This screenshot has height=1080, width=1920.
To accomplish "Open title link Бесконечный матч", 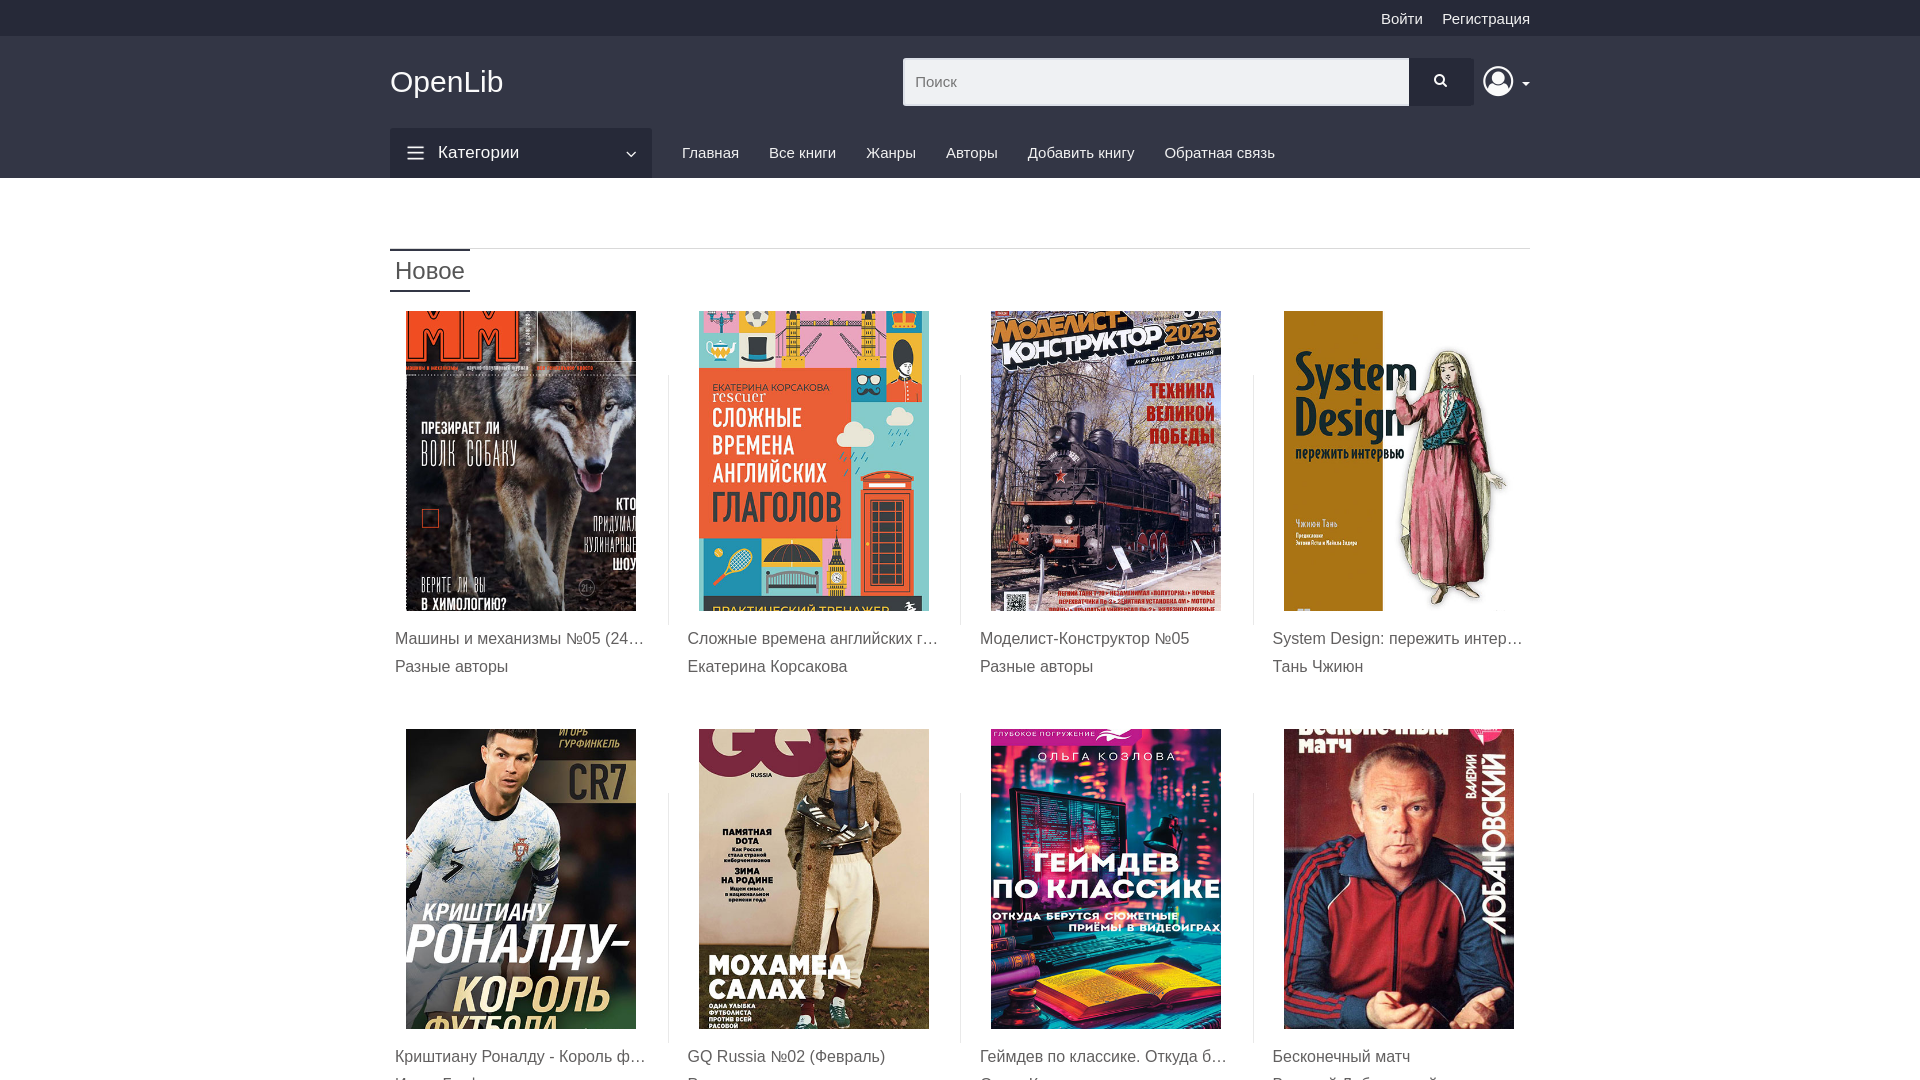I will coord(1341,1057).
